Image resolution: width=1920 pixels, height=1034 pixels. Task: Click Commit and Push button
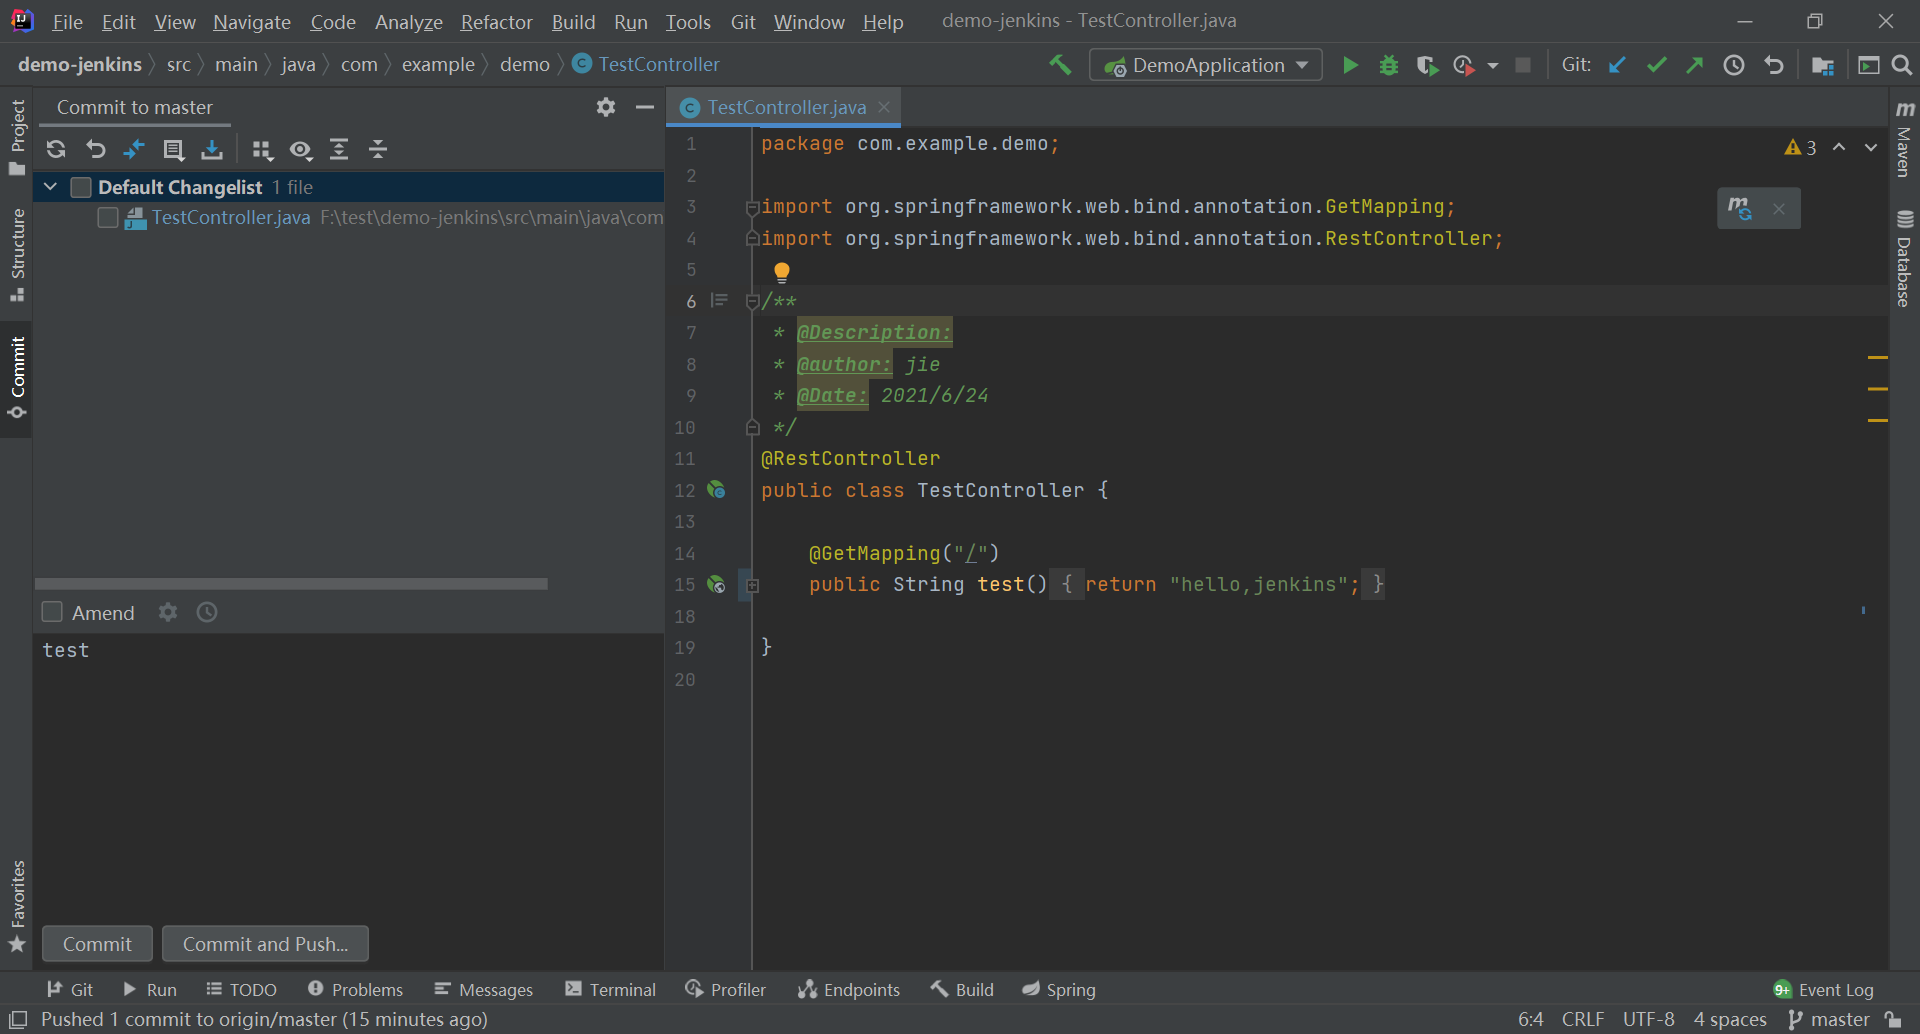265,944
